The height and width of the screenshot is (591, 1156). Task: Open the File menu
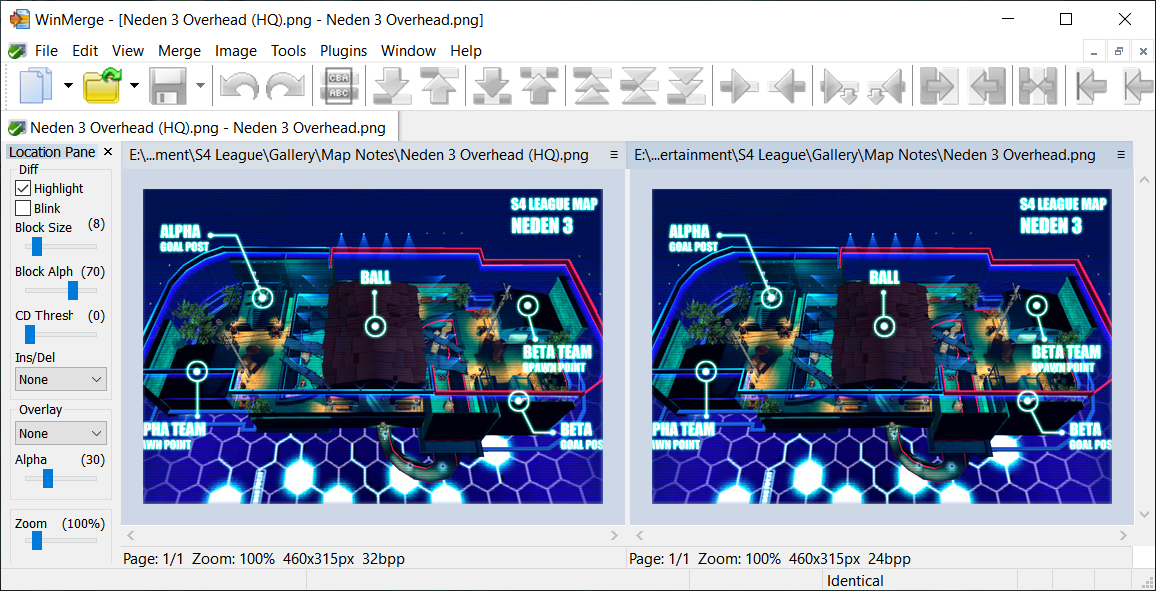(x=46, y=51)
